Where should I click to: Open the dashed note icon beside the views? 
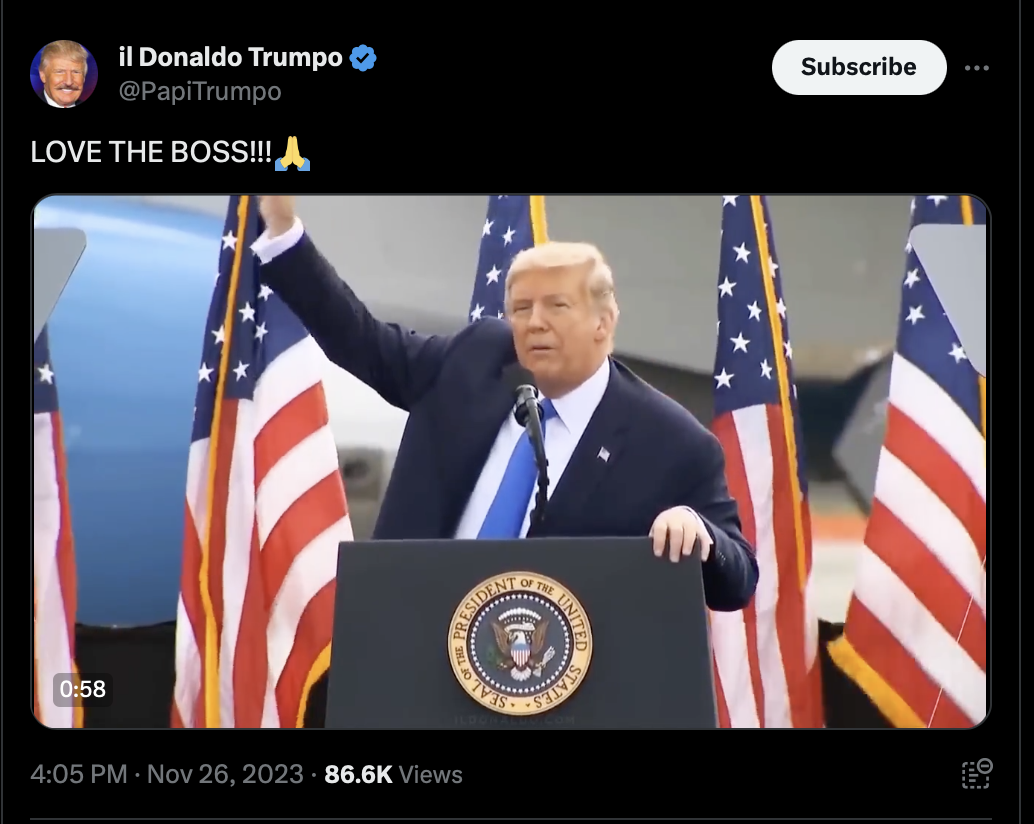(x=977, y=774)
